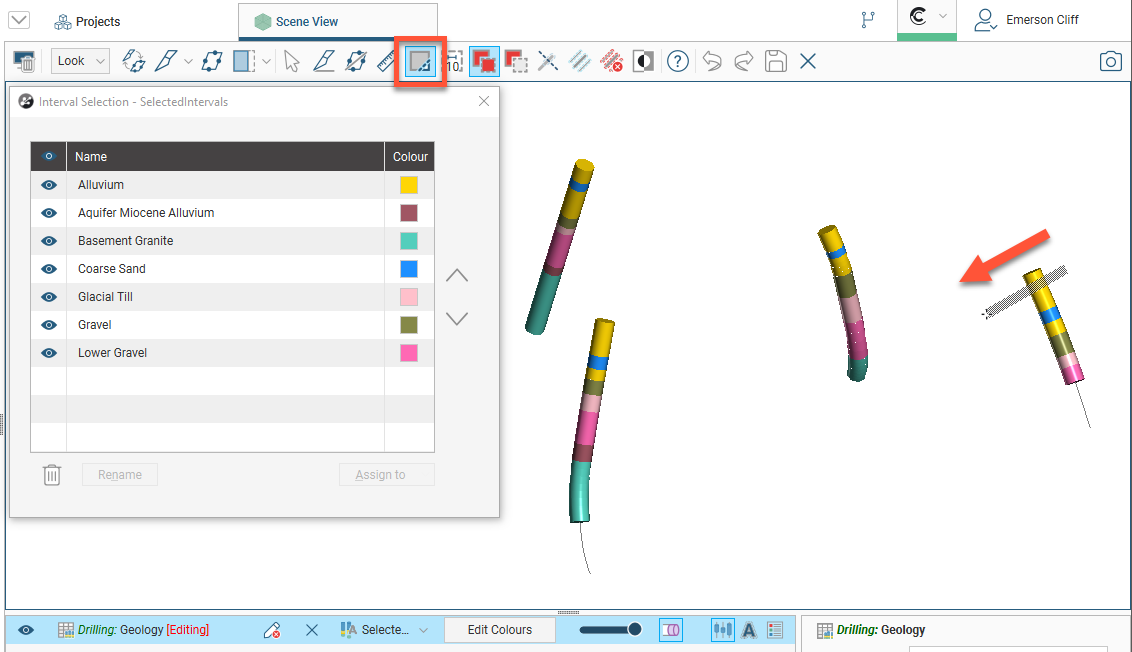This screenshot has height=652, width=1132.
Task: Delete selected interval with trash icon
Action: [52, 475]
